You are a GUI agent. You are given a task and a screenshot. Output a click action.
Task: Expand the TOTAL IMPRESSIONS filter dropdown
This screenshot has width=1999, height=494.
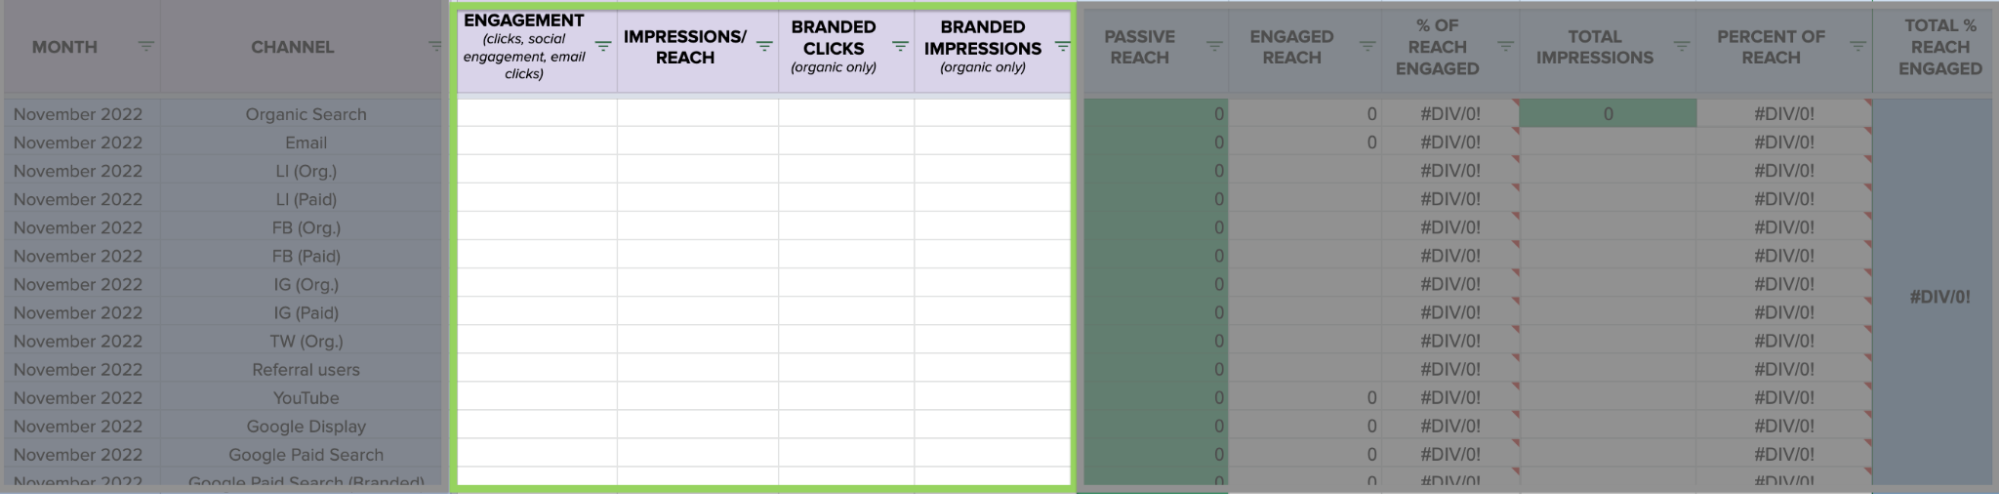coord(1682,46)
